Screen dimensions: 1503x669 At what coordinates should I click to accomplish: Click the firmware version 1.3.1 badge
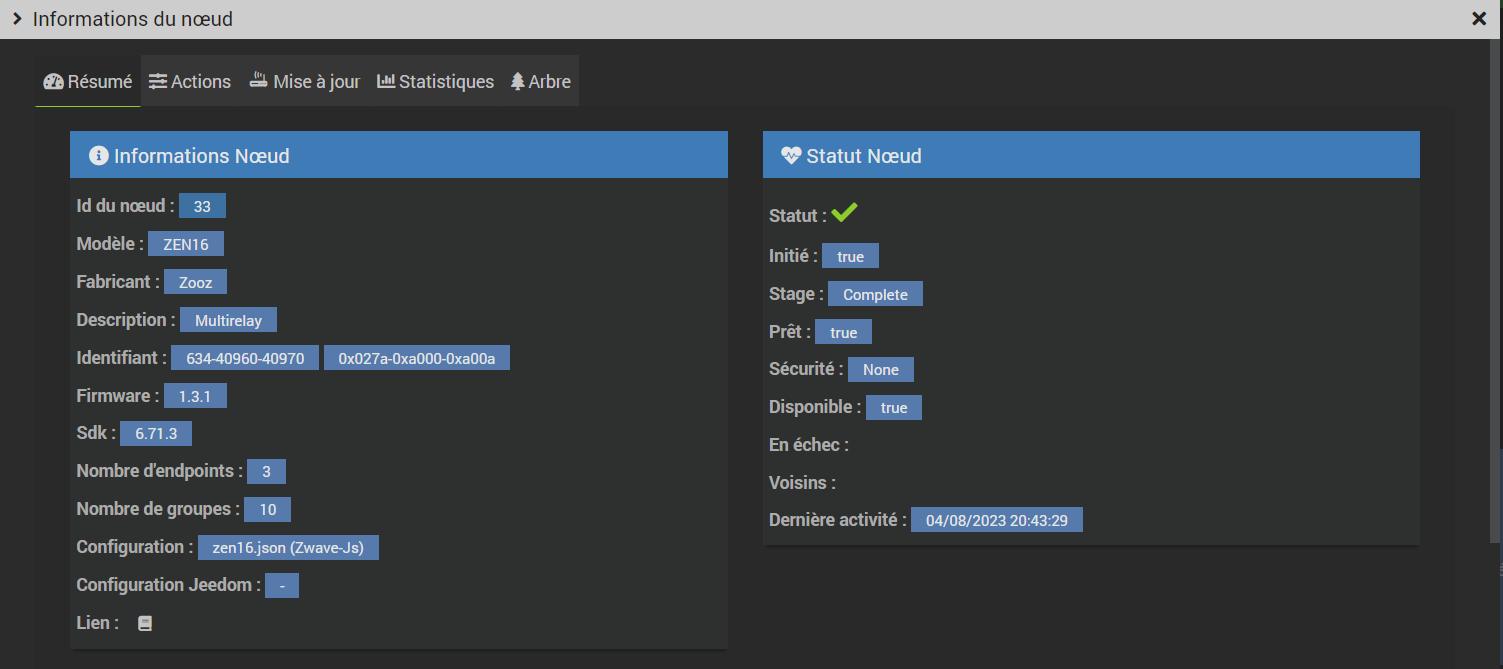click(195, 396)
